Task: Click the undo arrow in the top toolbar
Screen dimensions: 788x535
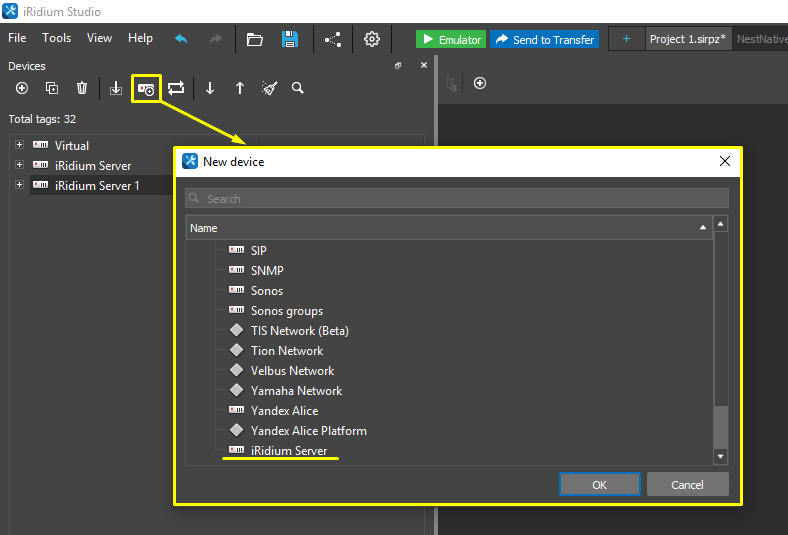Action: pos(181,39)
